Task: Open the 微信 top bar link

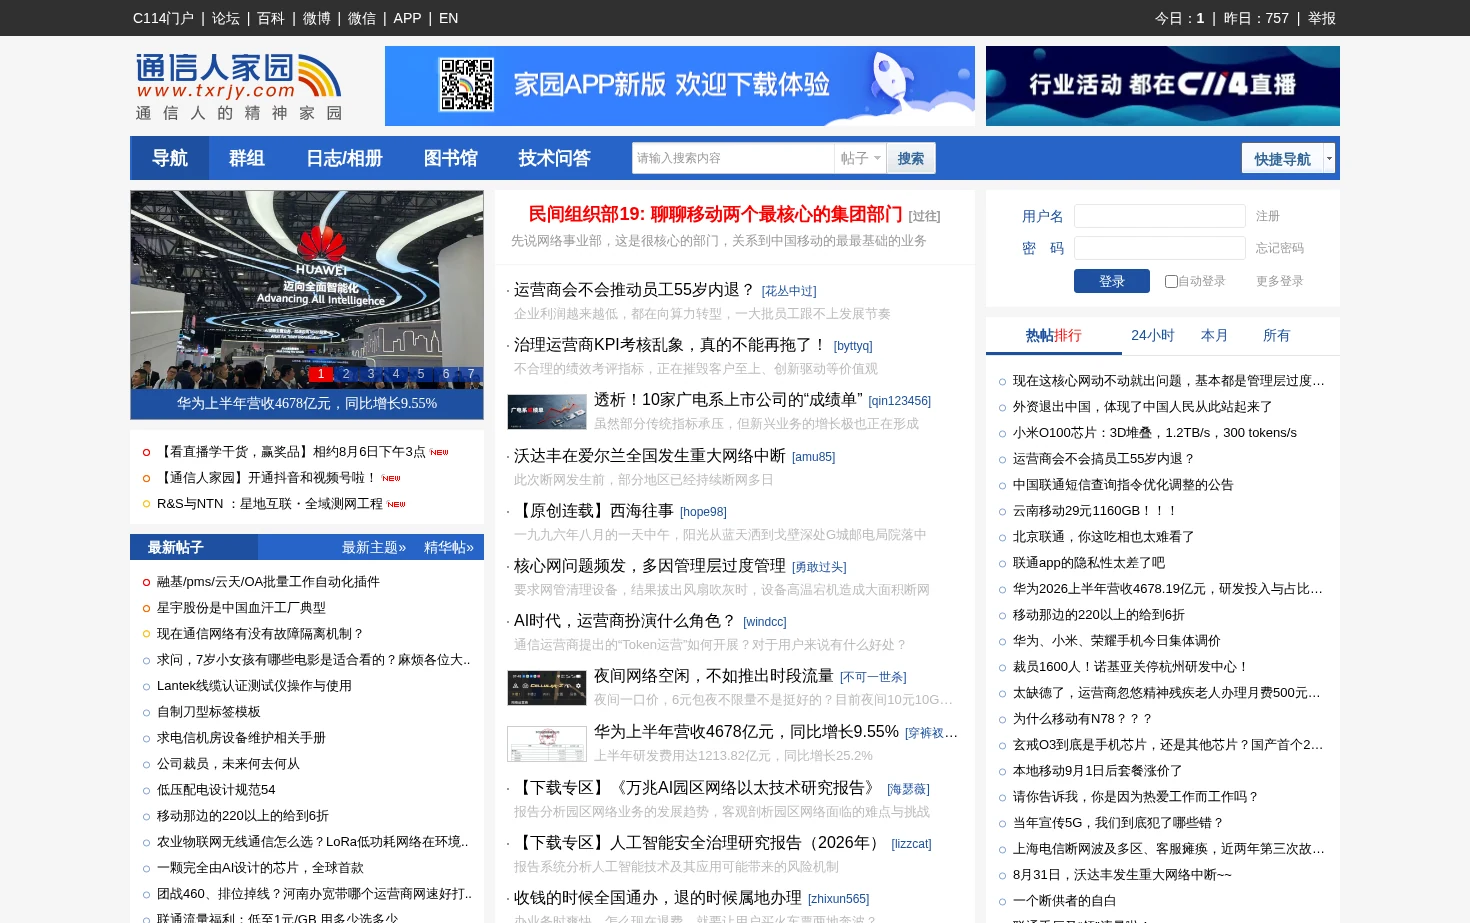Action: click(x=362, y=18)
